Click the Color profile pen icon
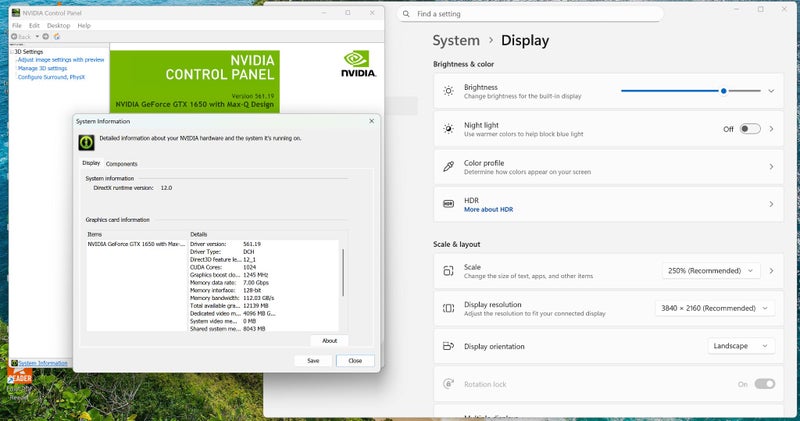This screenshot has width=800, height=421. (448, 167)
